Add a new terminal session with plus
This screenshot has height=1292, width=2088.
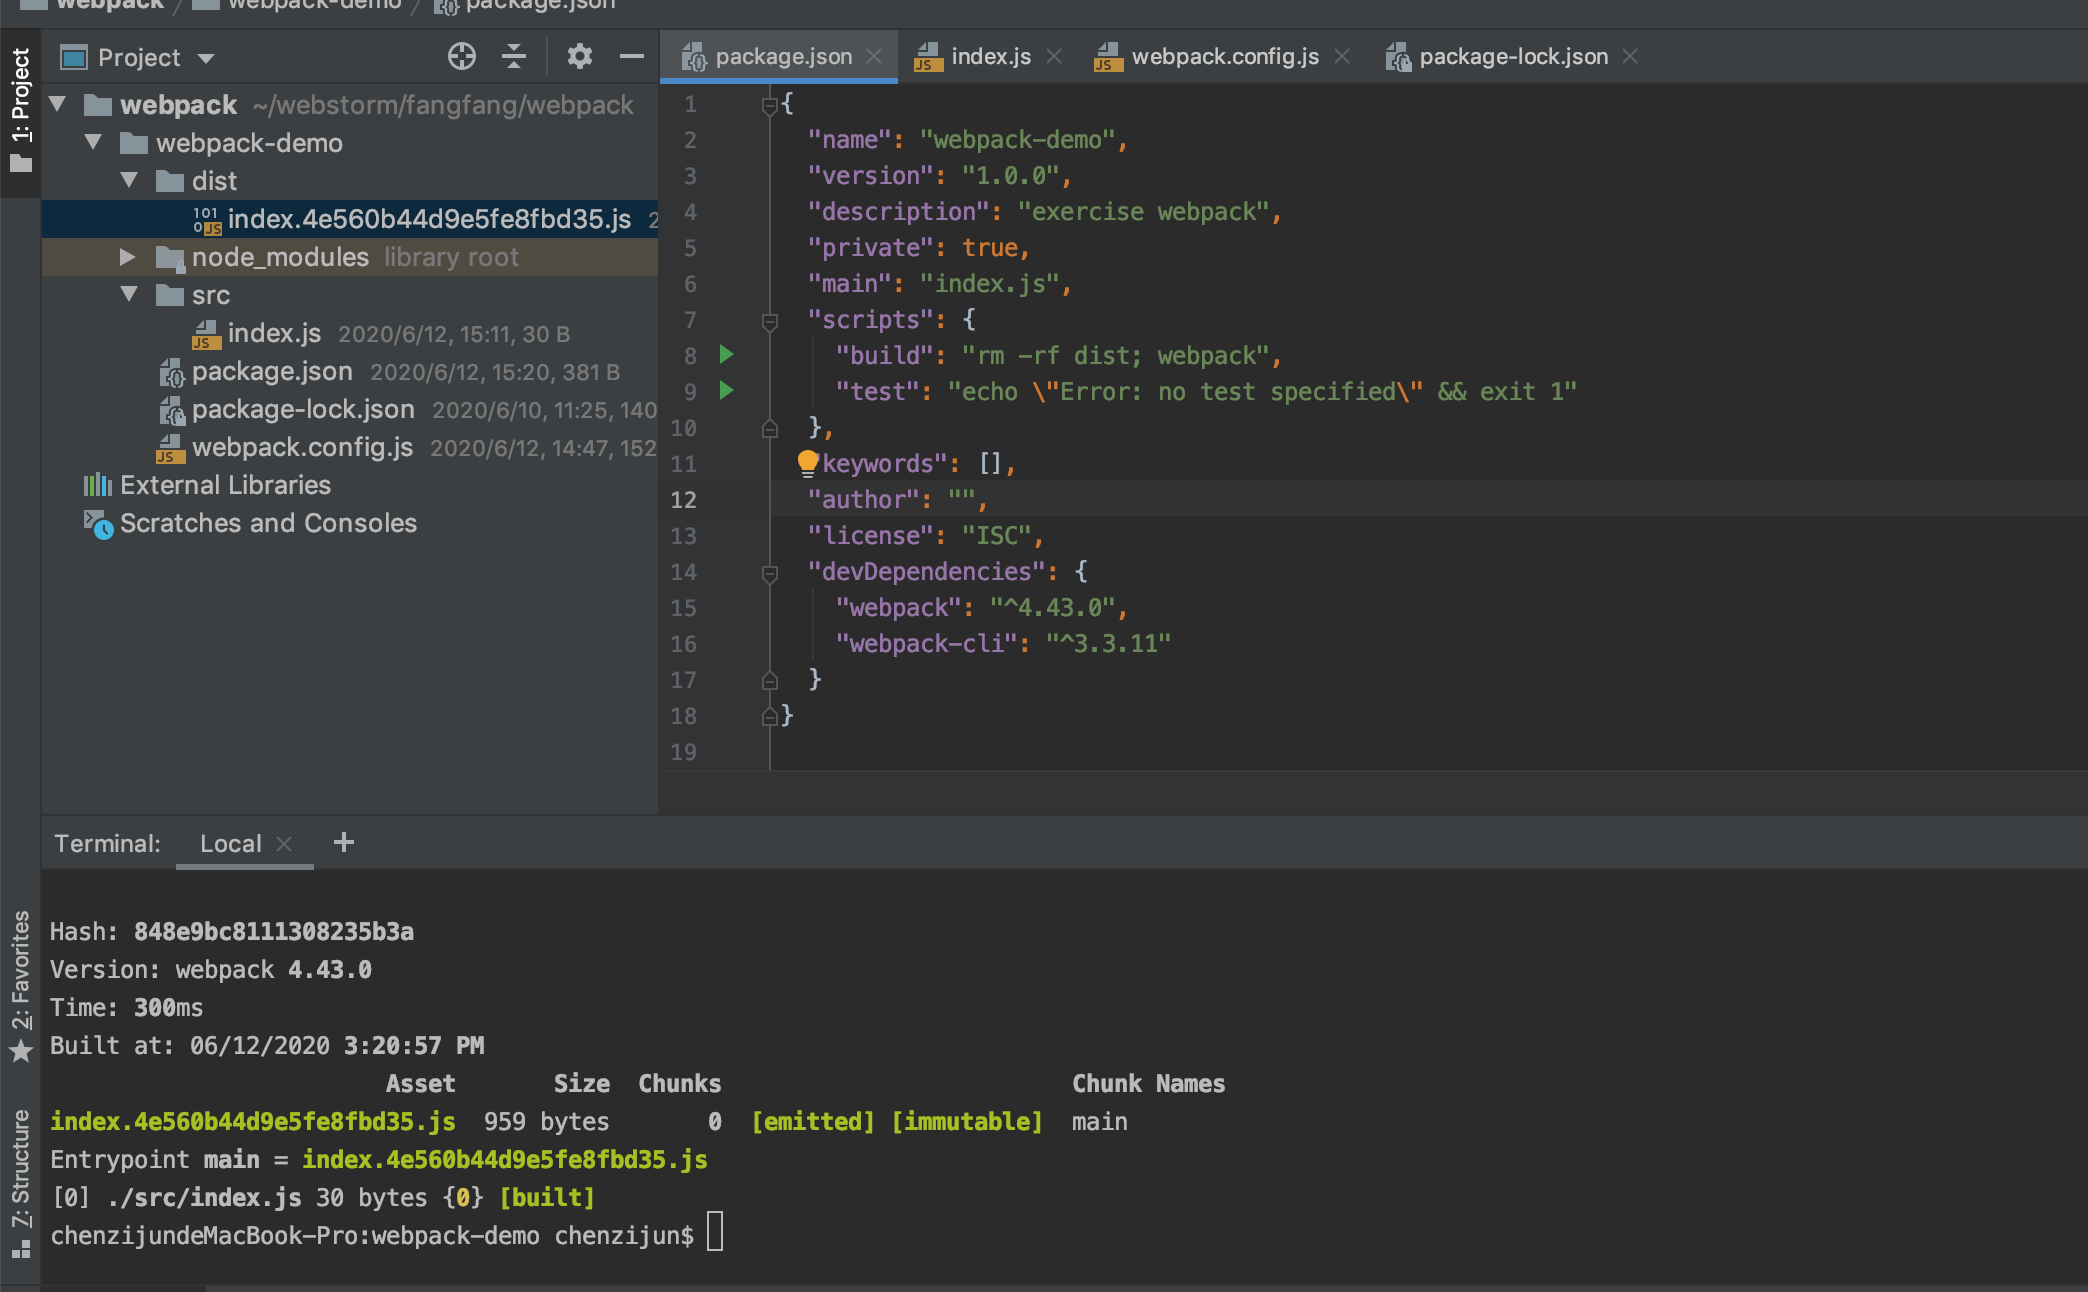pyautogui.click(x=344, y=843)
